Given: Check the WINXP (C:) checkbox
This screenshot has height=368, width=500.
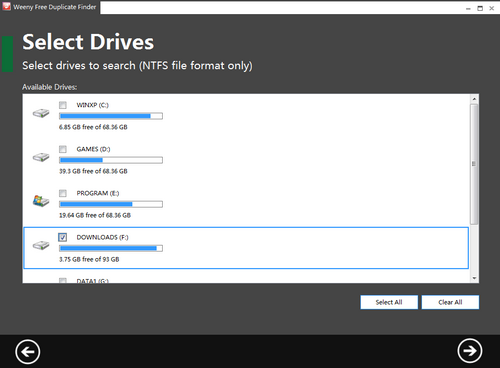Looking at the screenshot, I should (63, 105).
